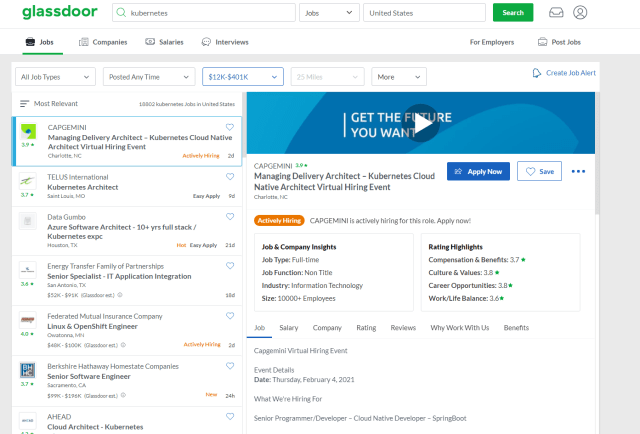
Task: Switch to the Companies navigation tab
Action: point(103,42)
